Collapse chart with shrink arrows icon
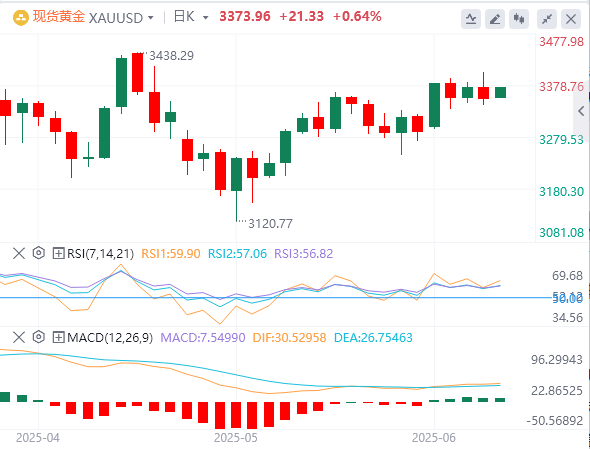 click(x=547, y=19)
